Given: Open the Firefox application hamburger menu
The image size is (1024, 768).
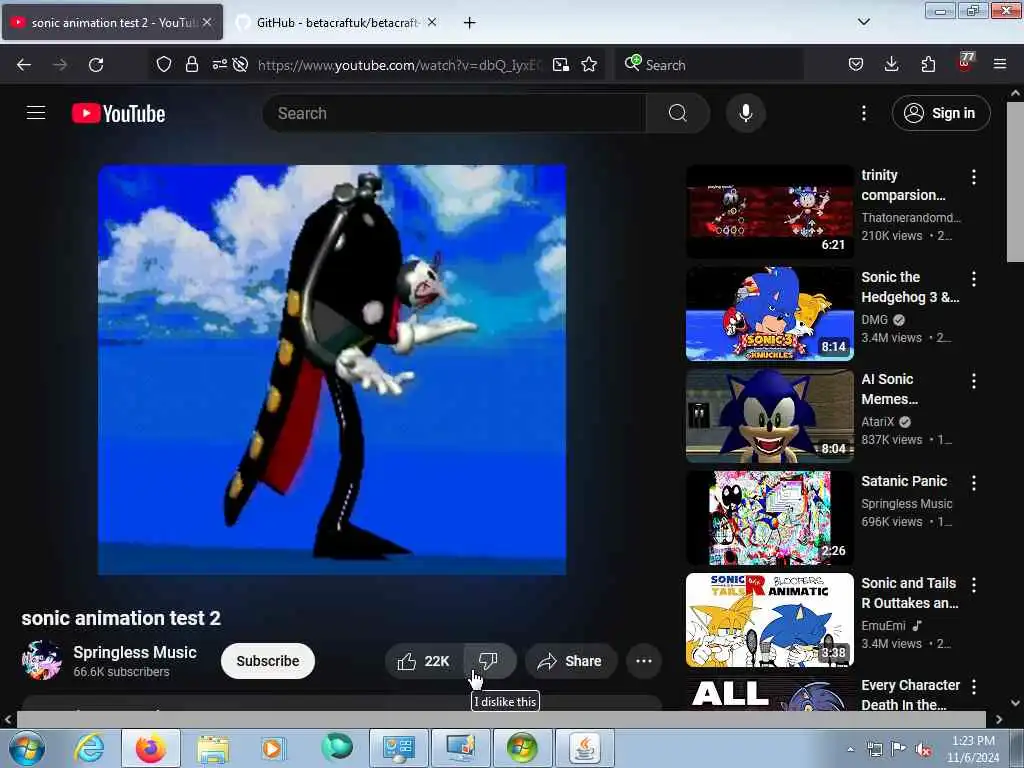Looking at the screenshot, I should [x=1000, y=64].
